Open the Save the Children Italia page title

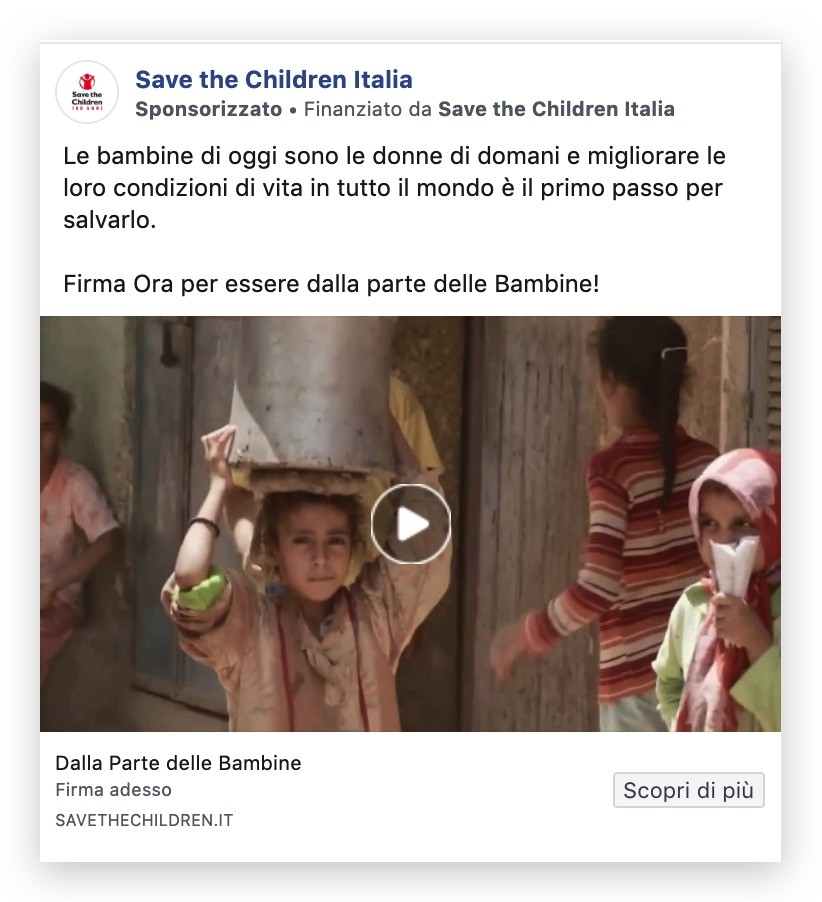274,79
